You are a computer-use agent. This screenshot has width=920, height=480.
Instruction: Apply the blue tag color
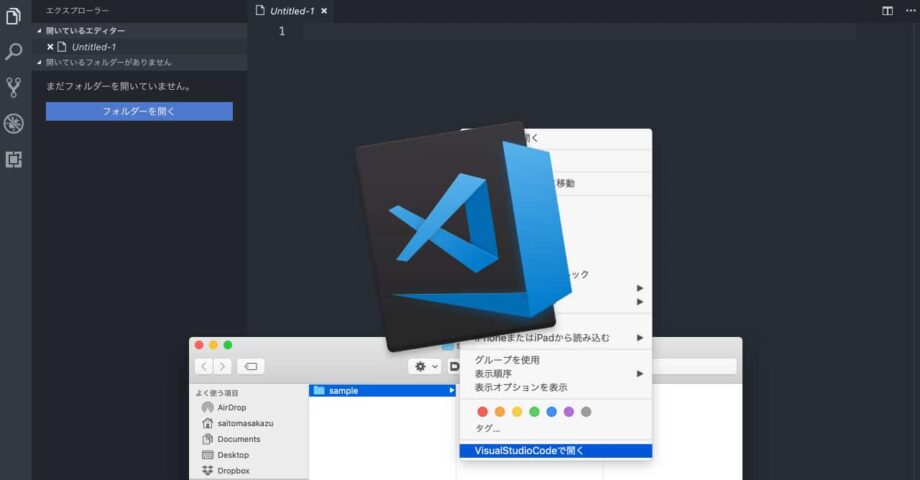tap(552, 412)
